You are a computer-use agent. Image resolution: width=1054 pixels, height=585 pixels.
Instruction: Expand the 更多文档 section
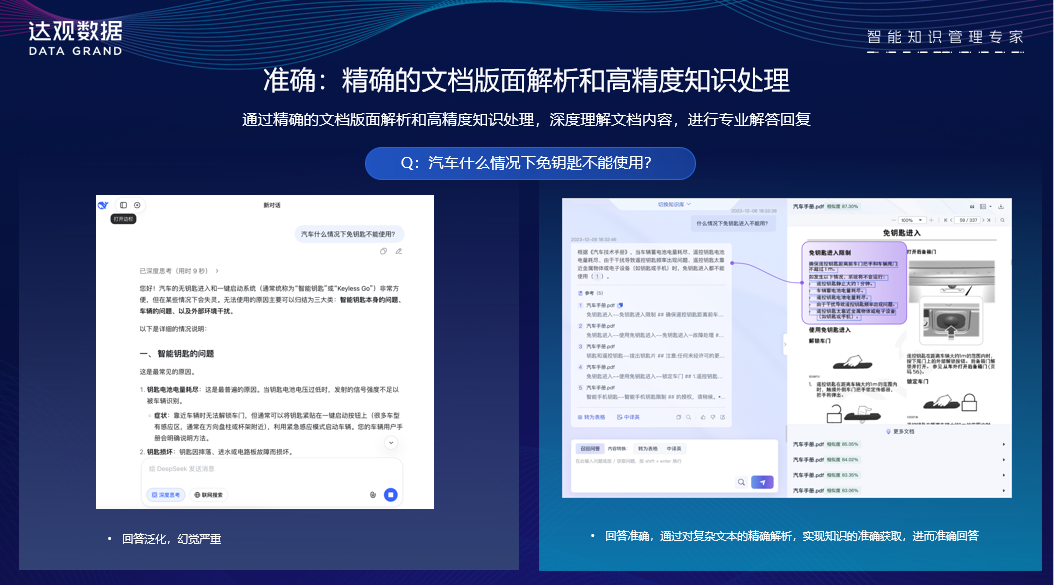click(902, 432)
